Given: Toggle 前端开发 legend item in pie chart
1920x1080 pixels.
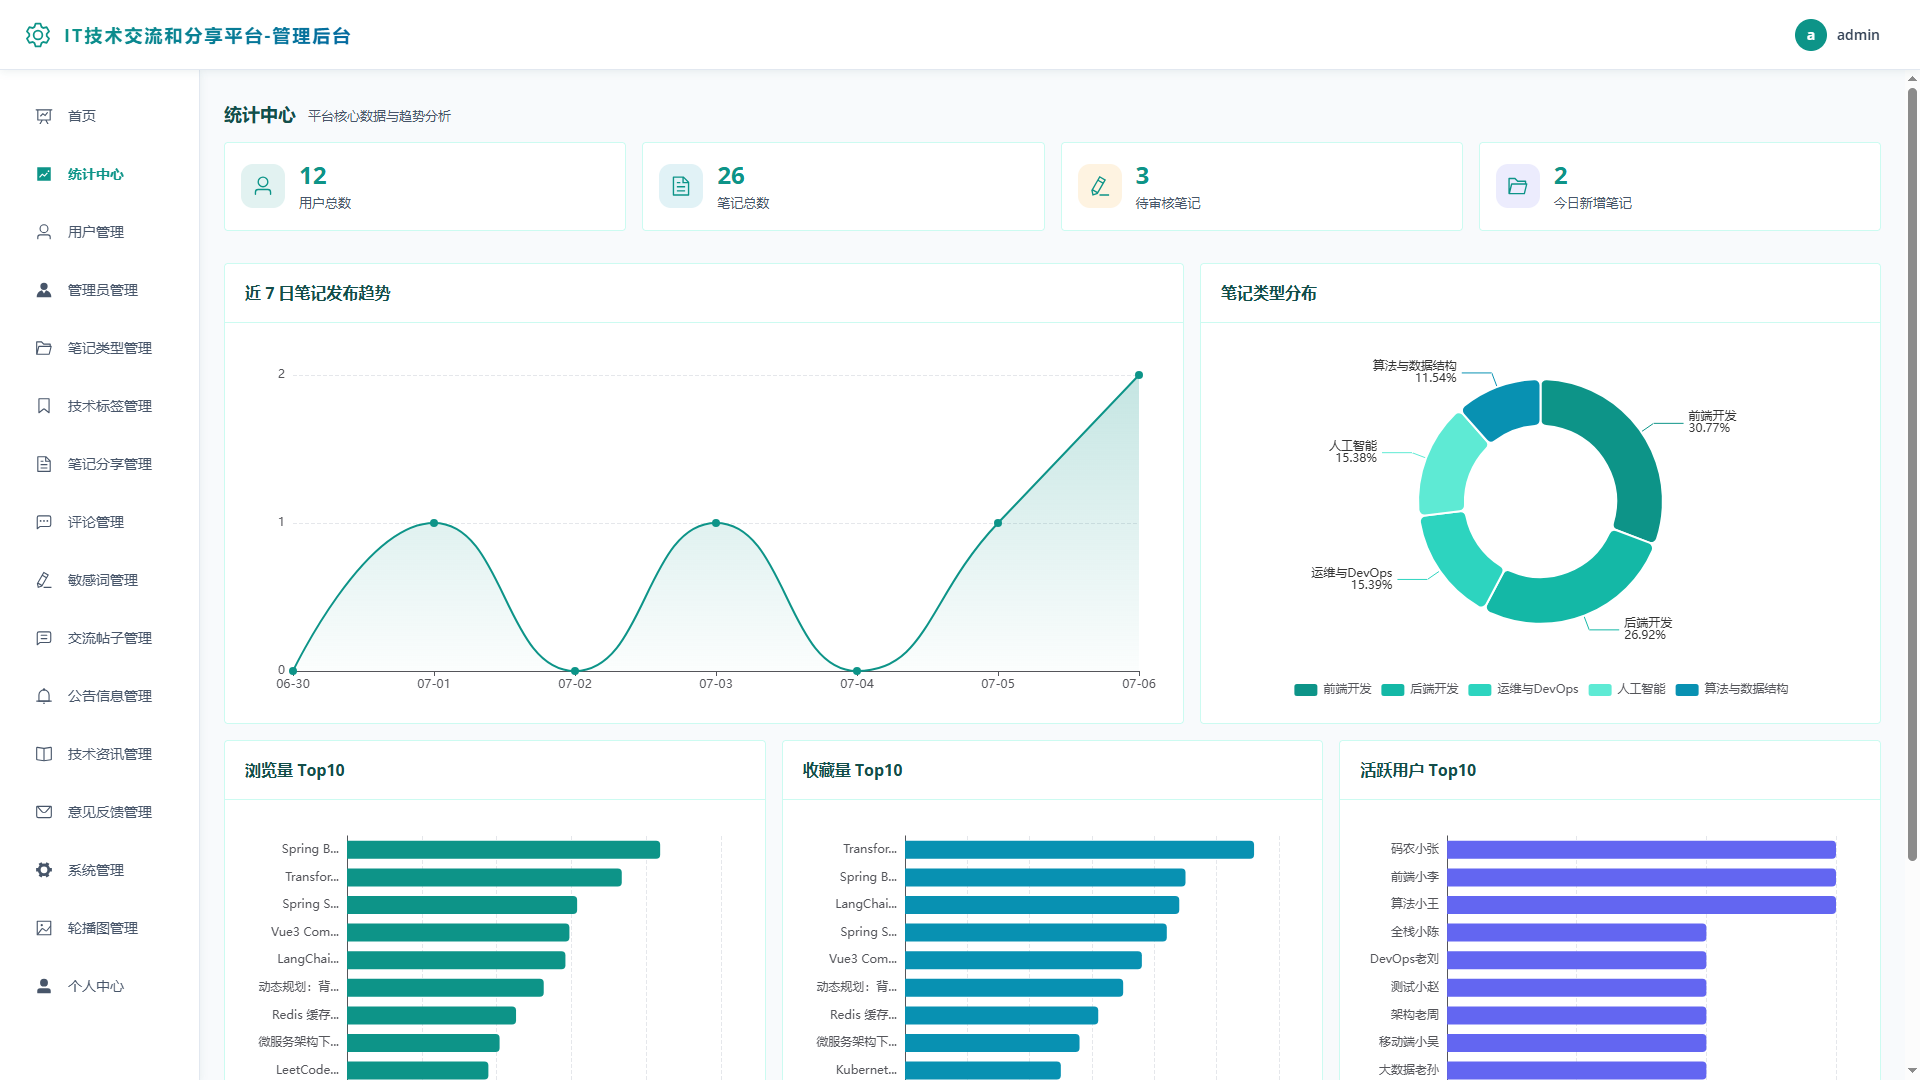Looking at the screenshot, I should 1333,689.
